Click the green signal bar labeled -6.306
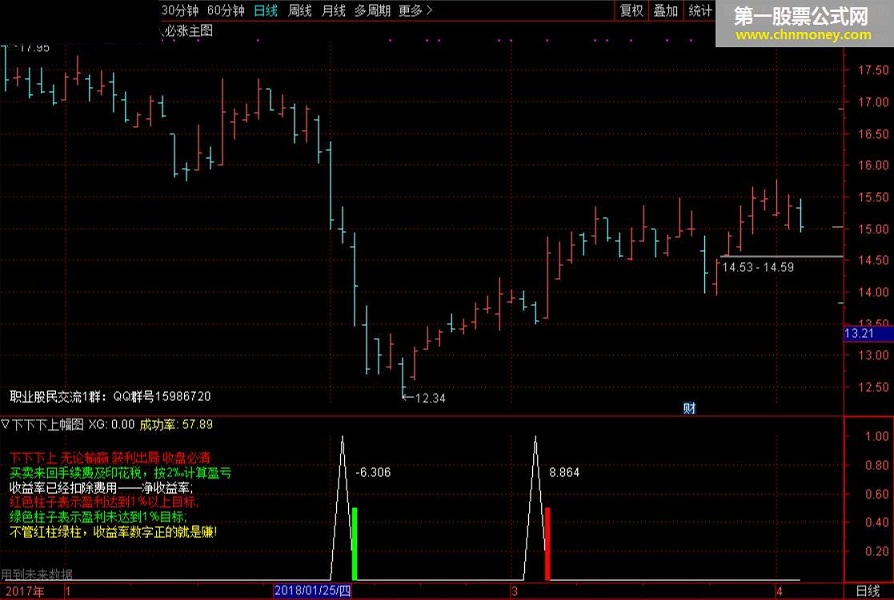Viewport: 894px width, 600px height. (355, 544)
